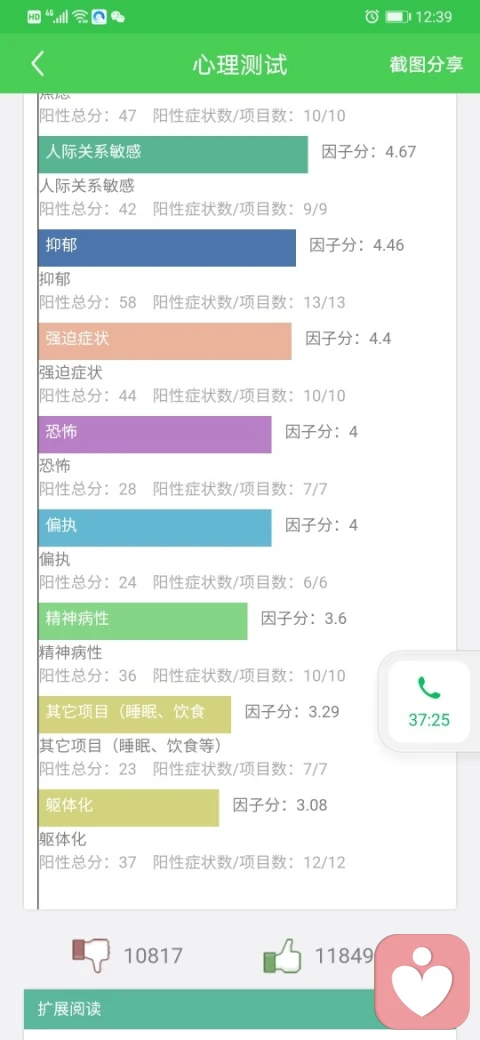Select the 躯体化 bar
This screenshot has width=480, height=1040.
coord(129,808)
